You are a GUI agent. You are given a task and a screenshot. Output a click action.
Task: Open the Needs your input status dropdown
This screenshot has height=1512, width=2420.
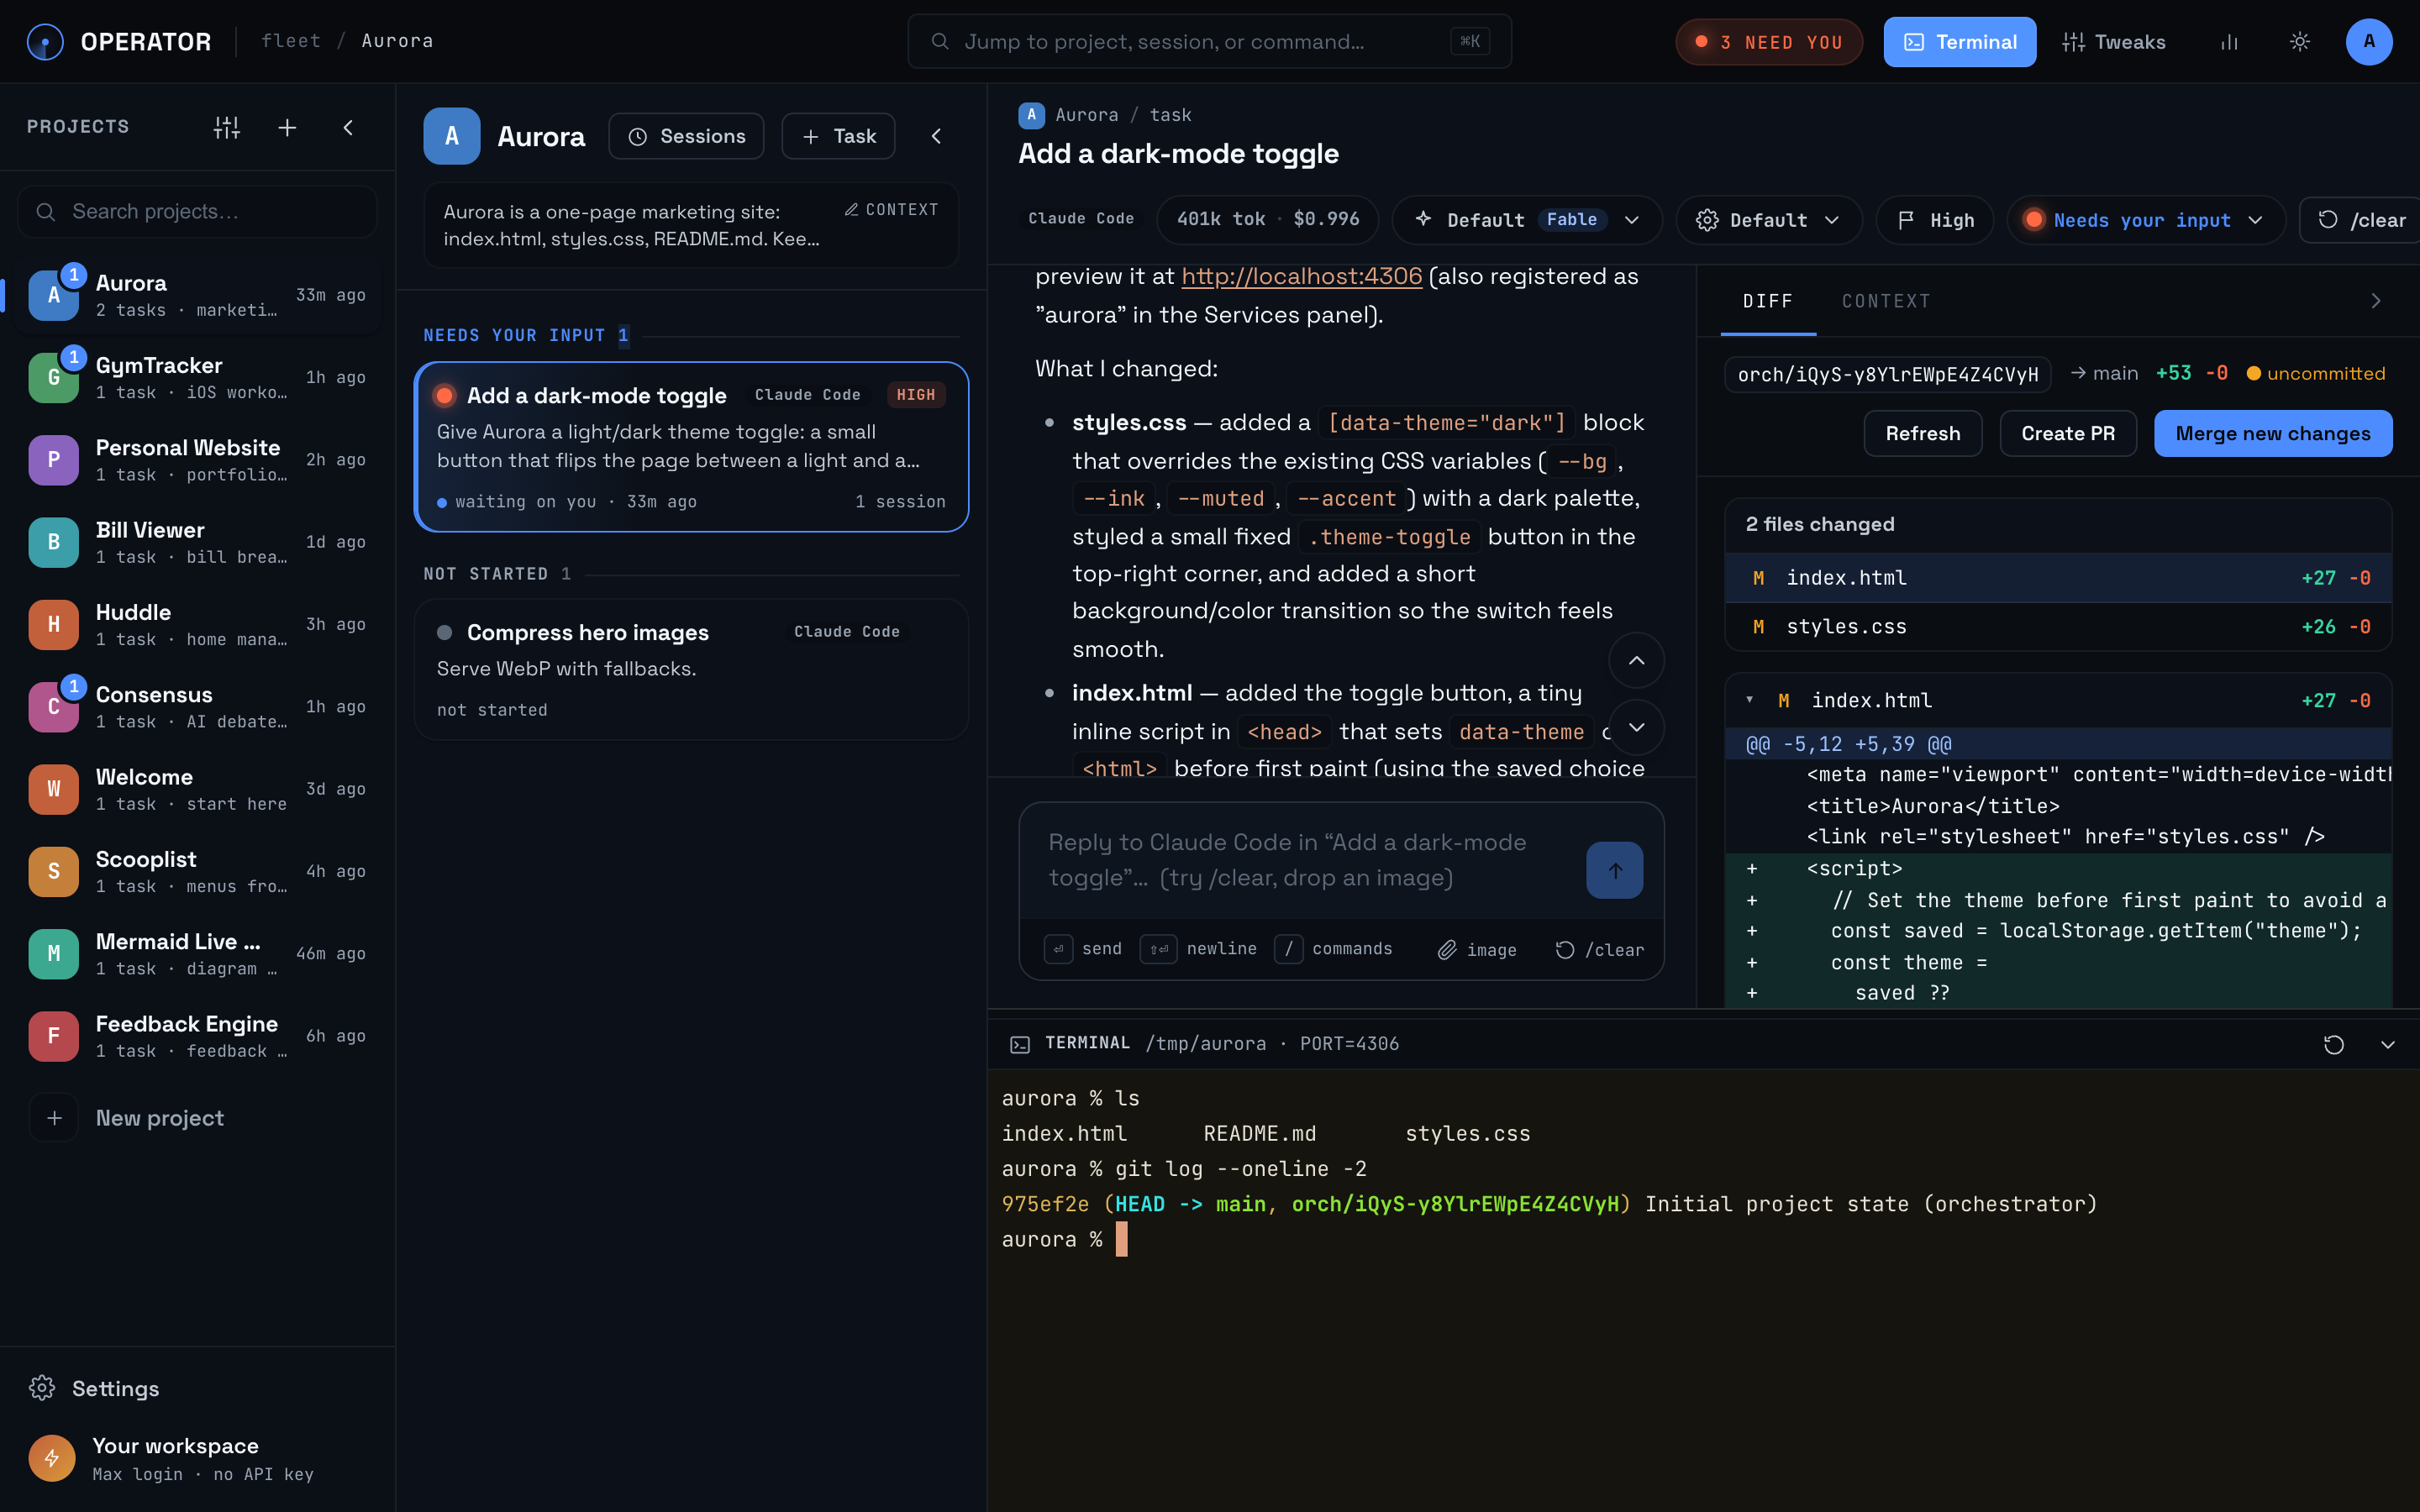tap(2145, 220)
